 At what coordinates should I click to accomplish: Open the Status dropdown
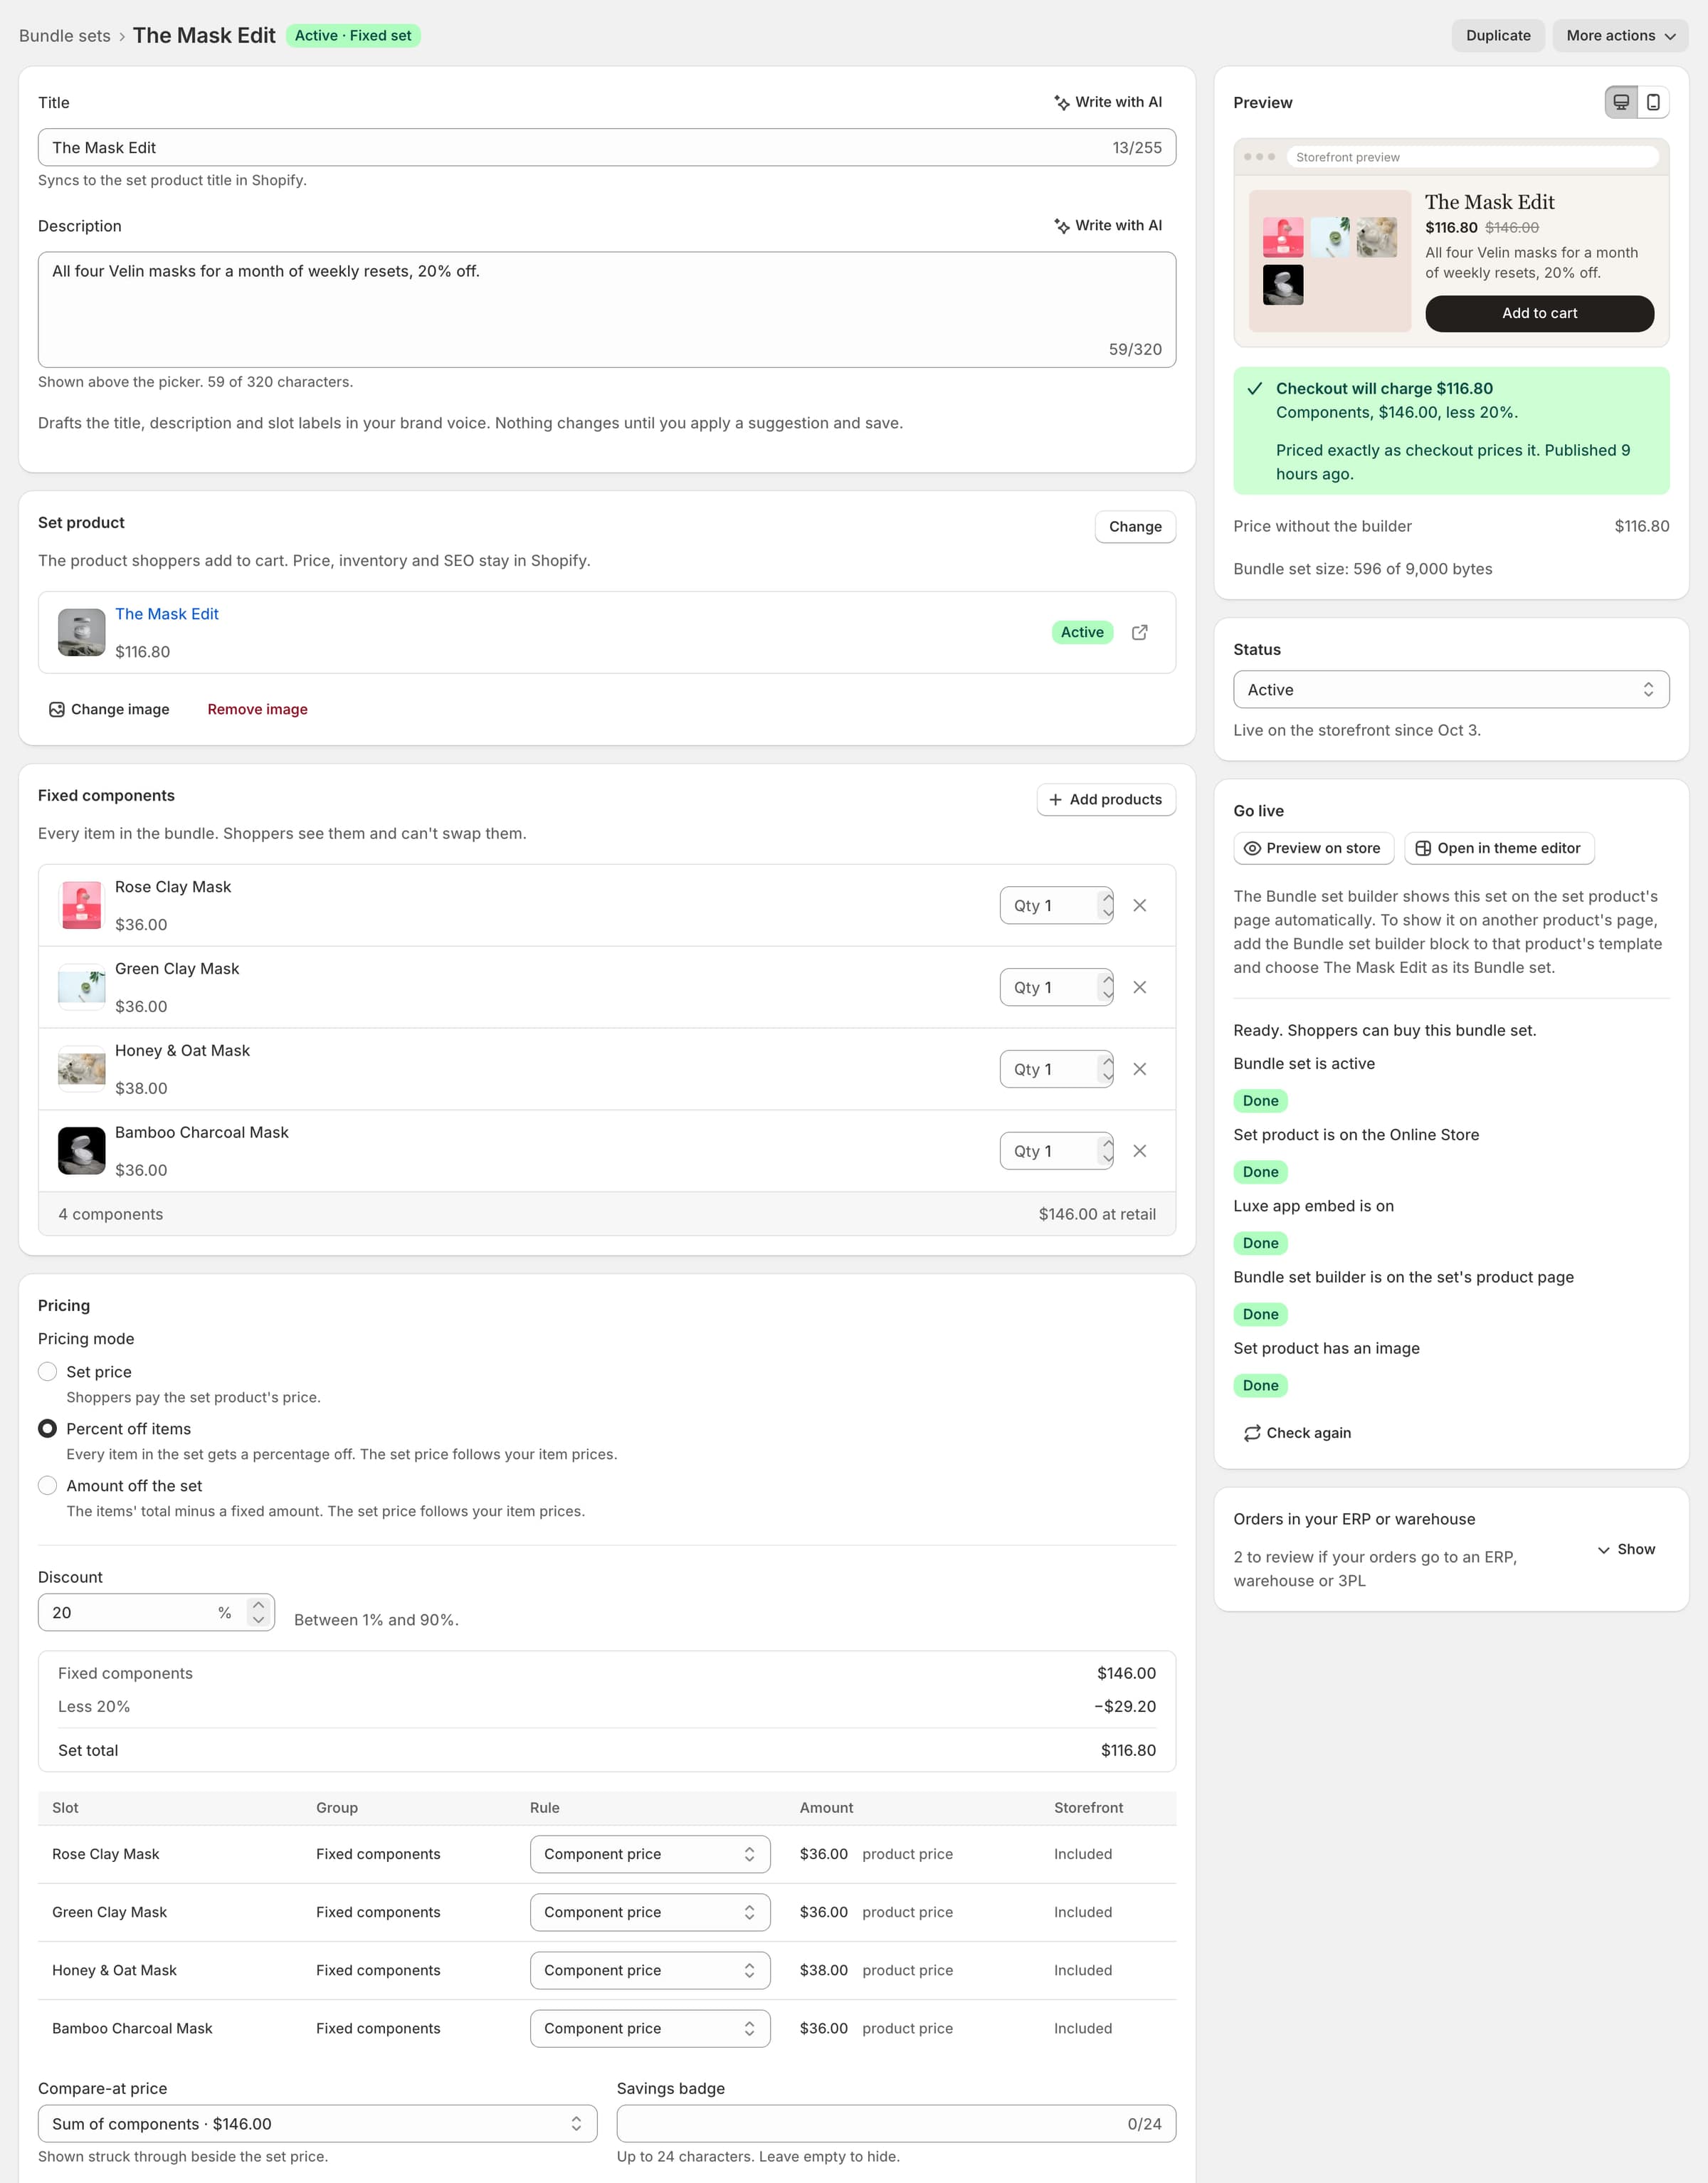click(x=1451, y=689)
